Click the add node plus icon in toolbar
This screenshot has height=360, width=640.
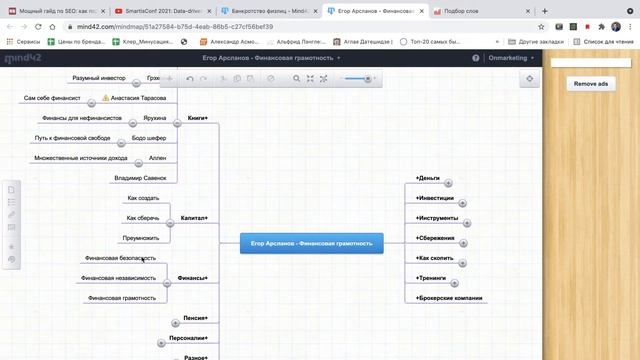point(169,78)
